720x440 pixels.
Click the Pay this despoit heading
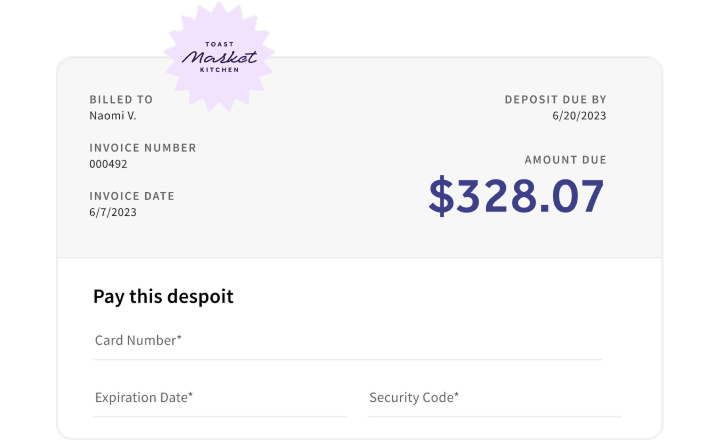(163, 297)
